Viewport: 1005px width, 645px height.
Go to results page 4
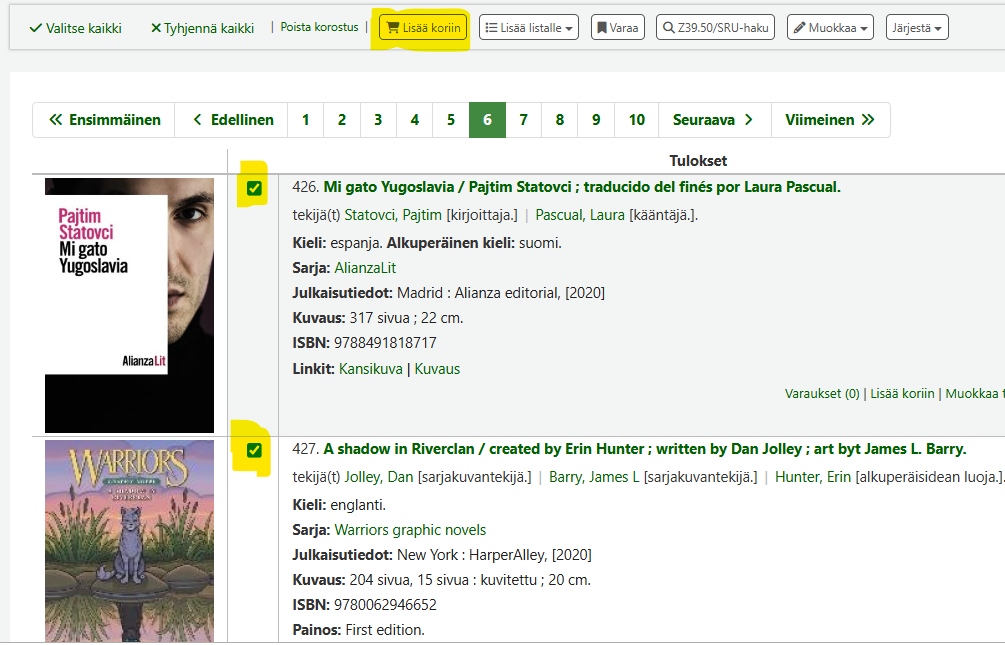coord(415,120)
